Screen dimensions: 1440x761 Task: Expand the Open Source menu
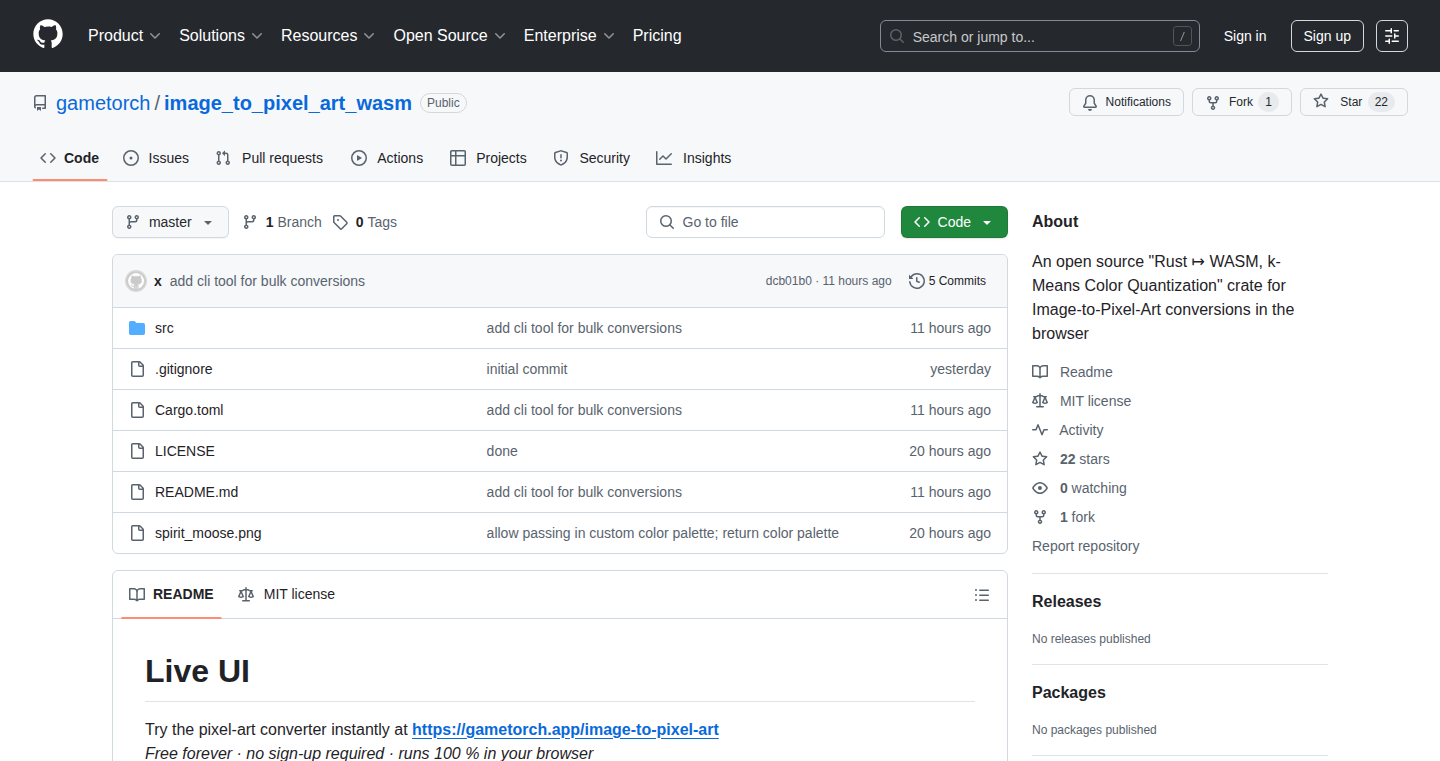[449, 35]
